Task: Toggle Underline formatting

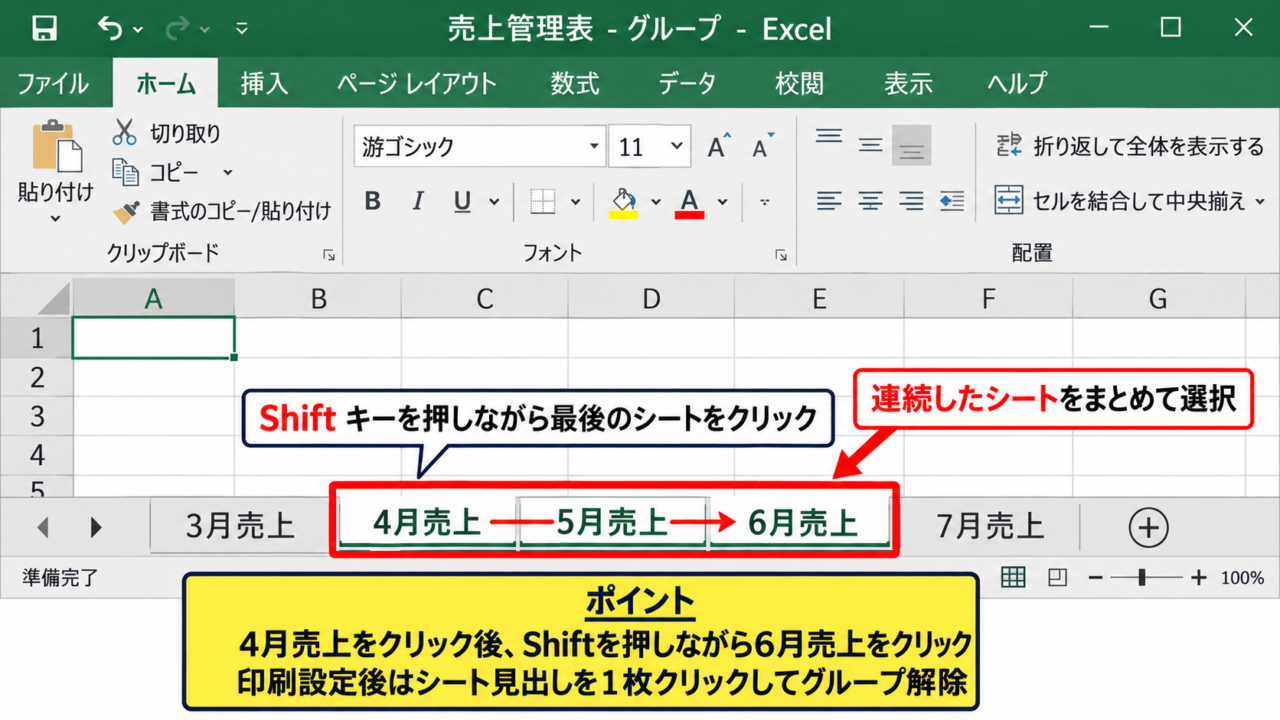Action: [x=462, y=202]
